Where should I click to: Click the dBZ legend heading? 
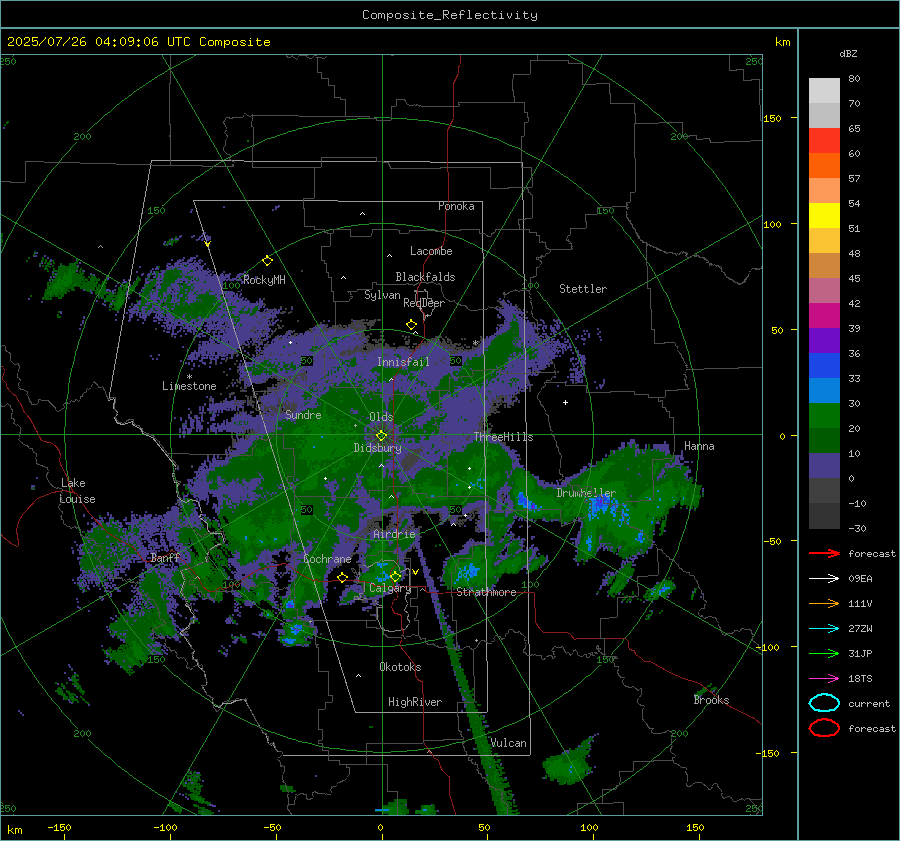point(848,54)
